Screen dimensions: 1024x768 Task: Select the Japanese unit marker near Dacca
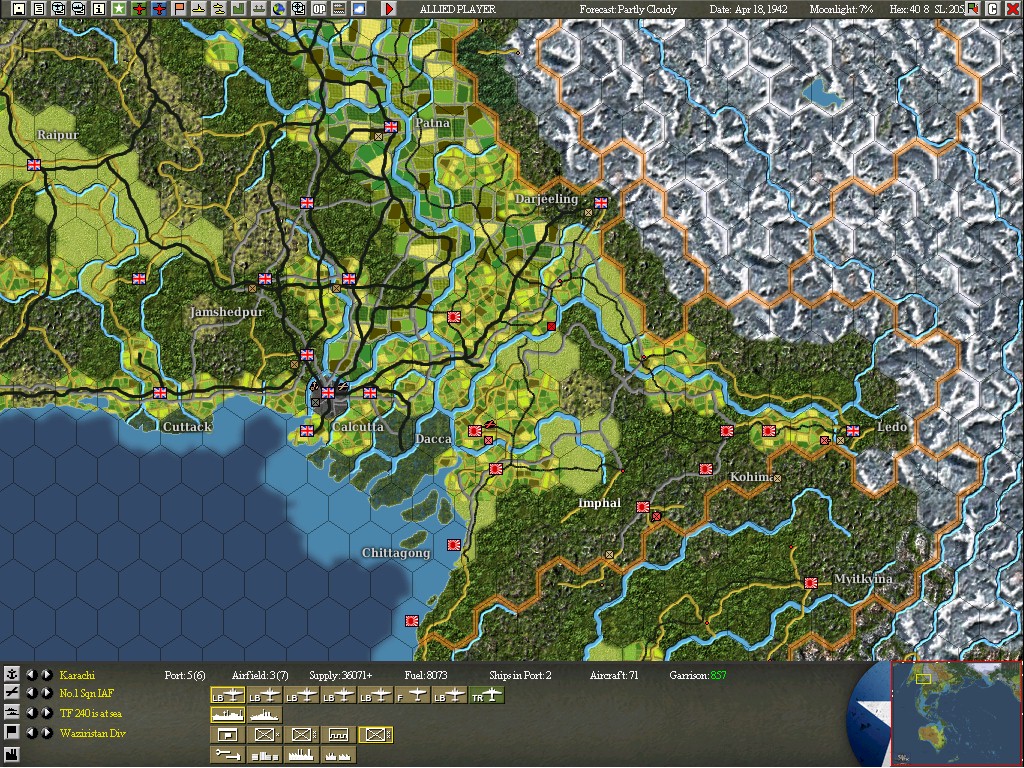(x=475, y=431)
